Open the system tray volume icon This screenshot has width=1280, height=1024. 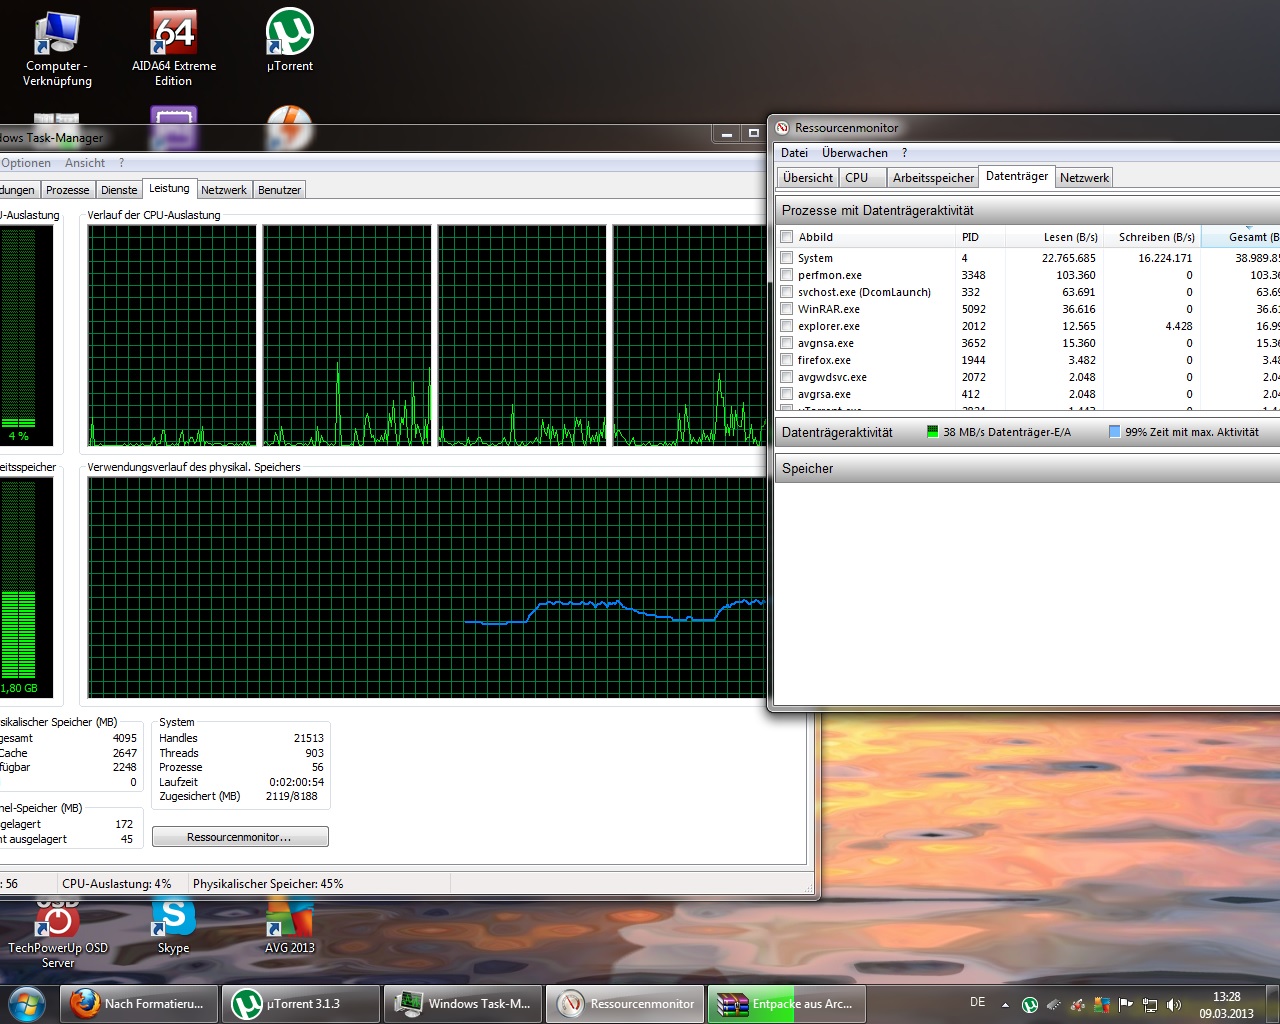[1174, 1005]
